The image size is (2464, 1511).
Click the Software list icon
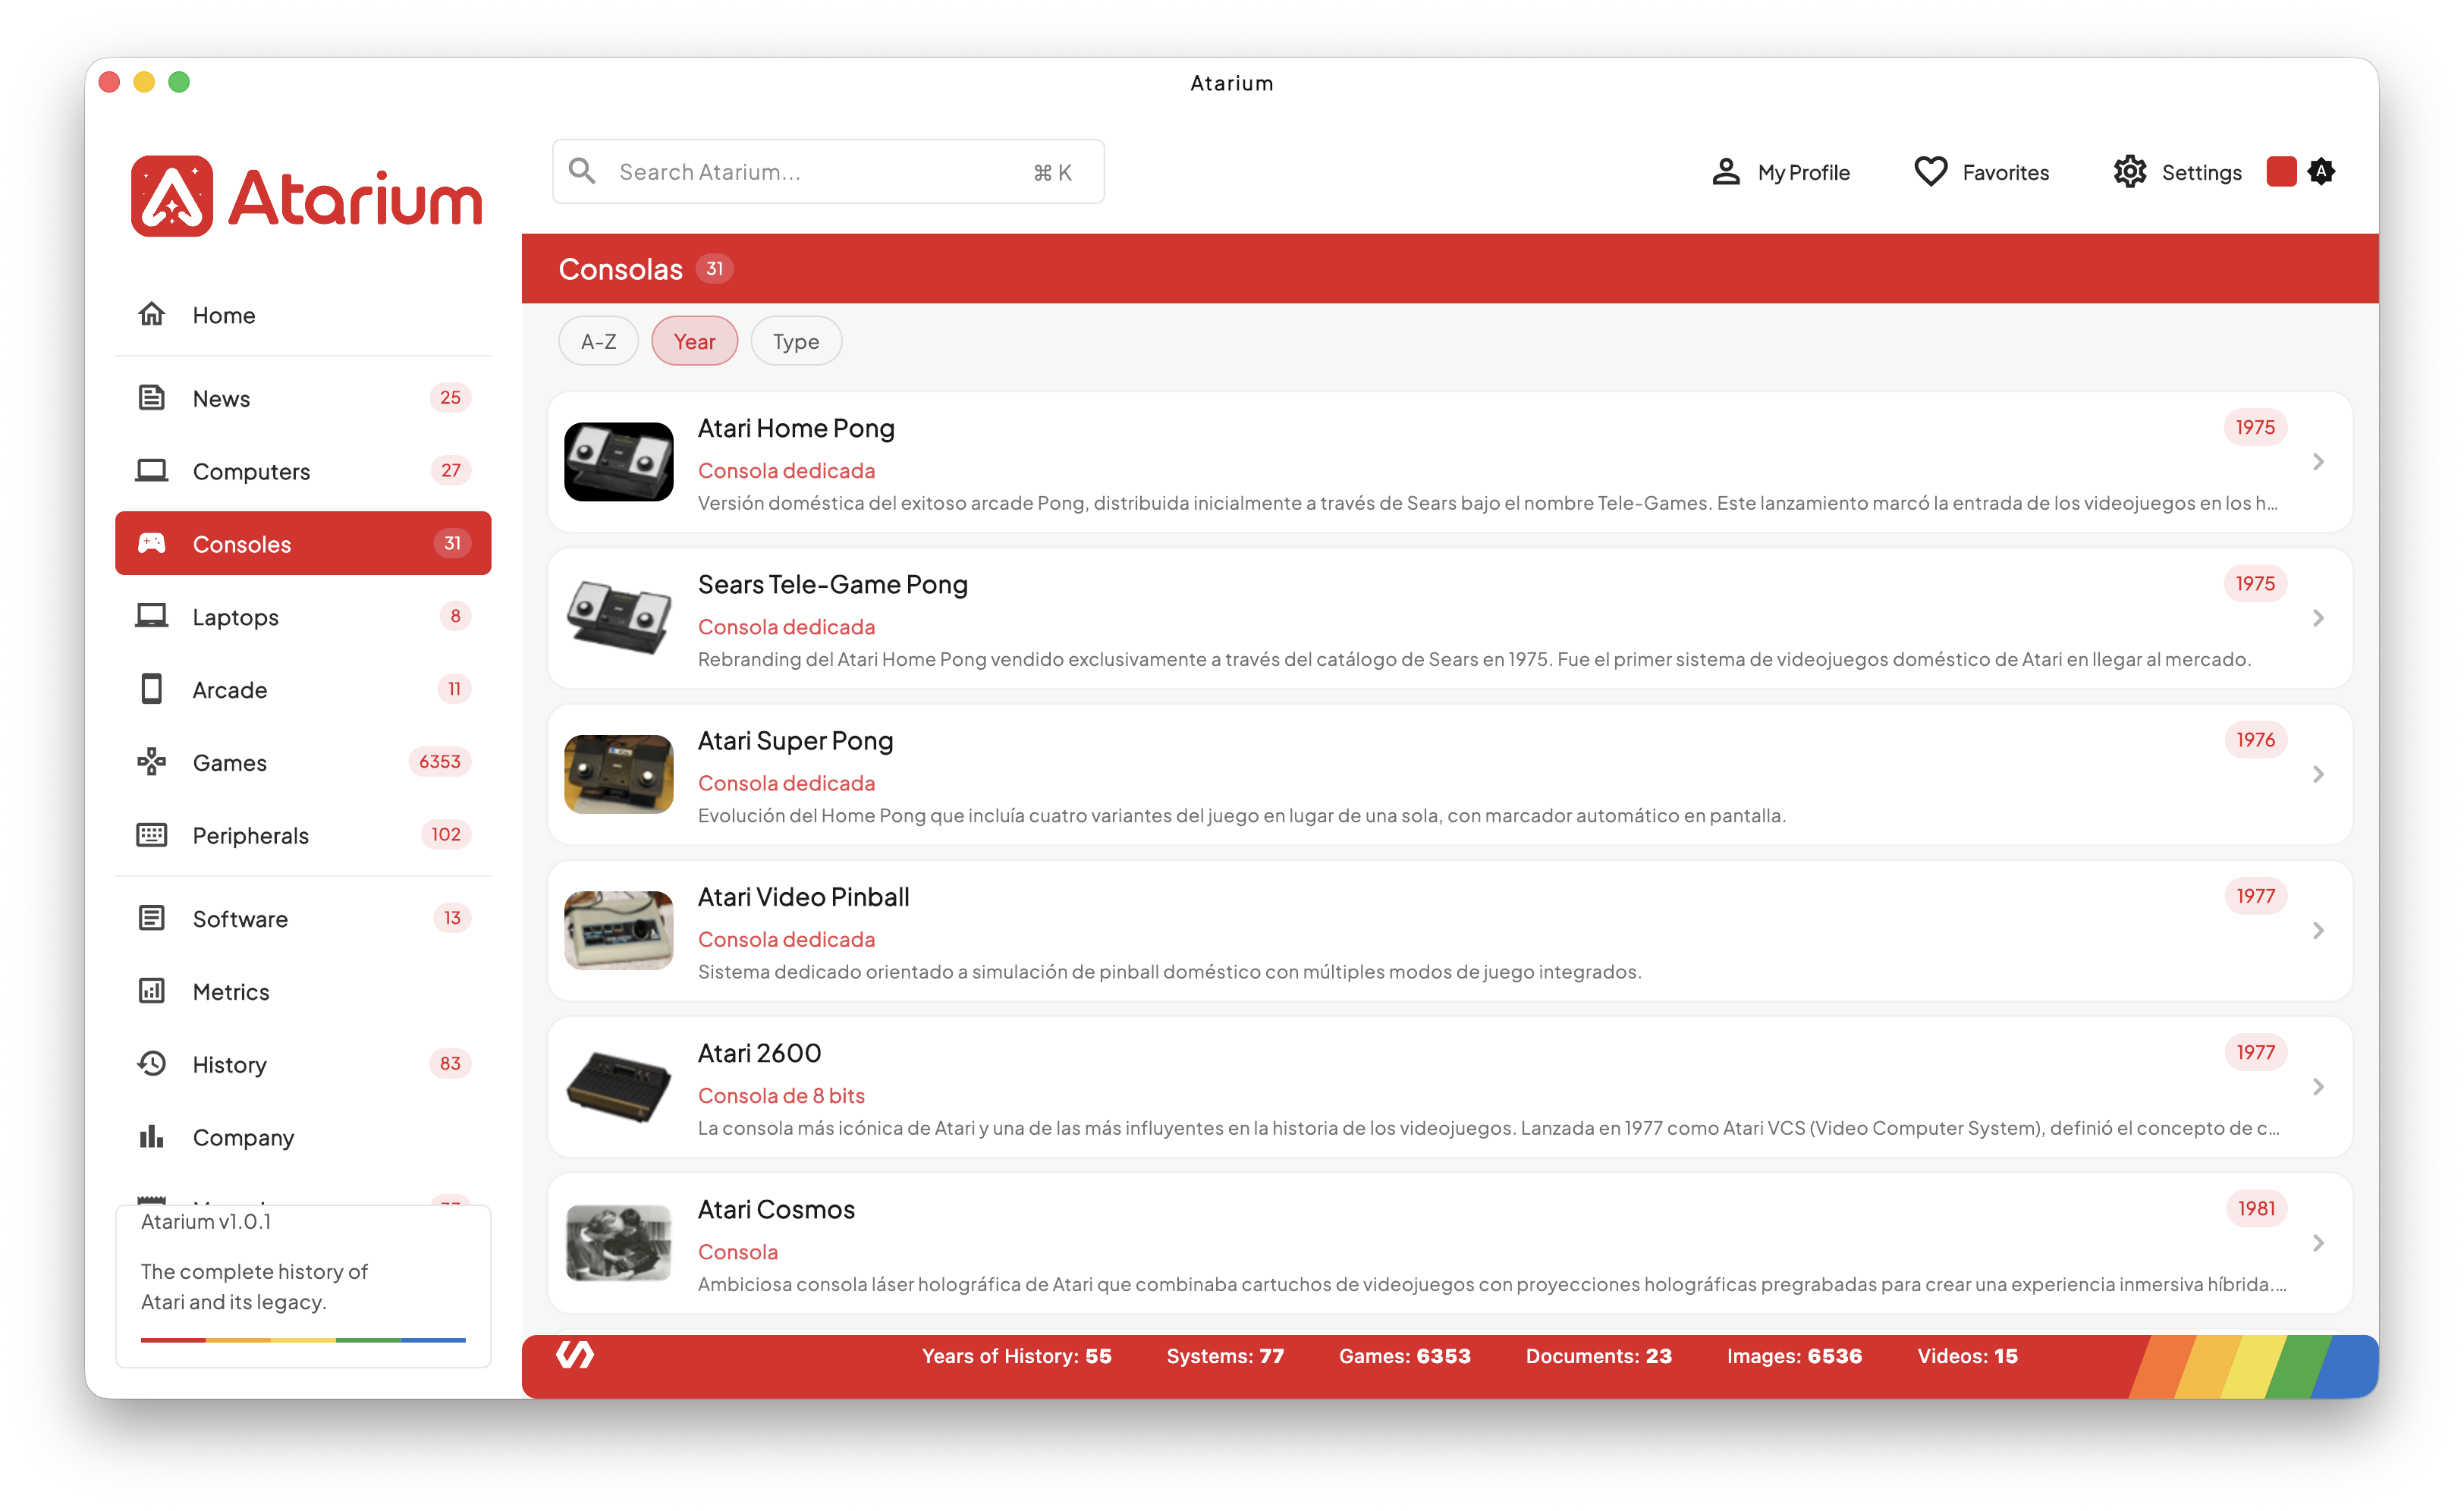pos(151,919)
